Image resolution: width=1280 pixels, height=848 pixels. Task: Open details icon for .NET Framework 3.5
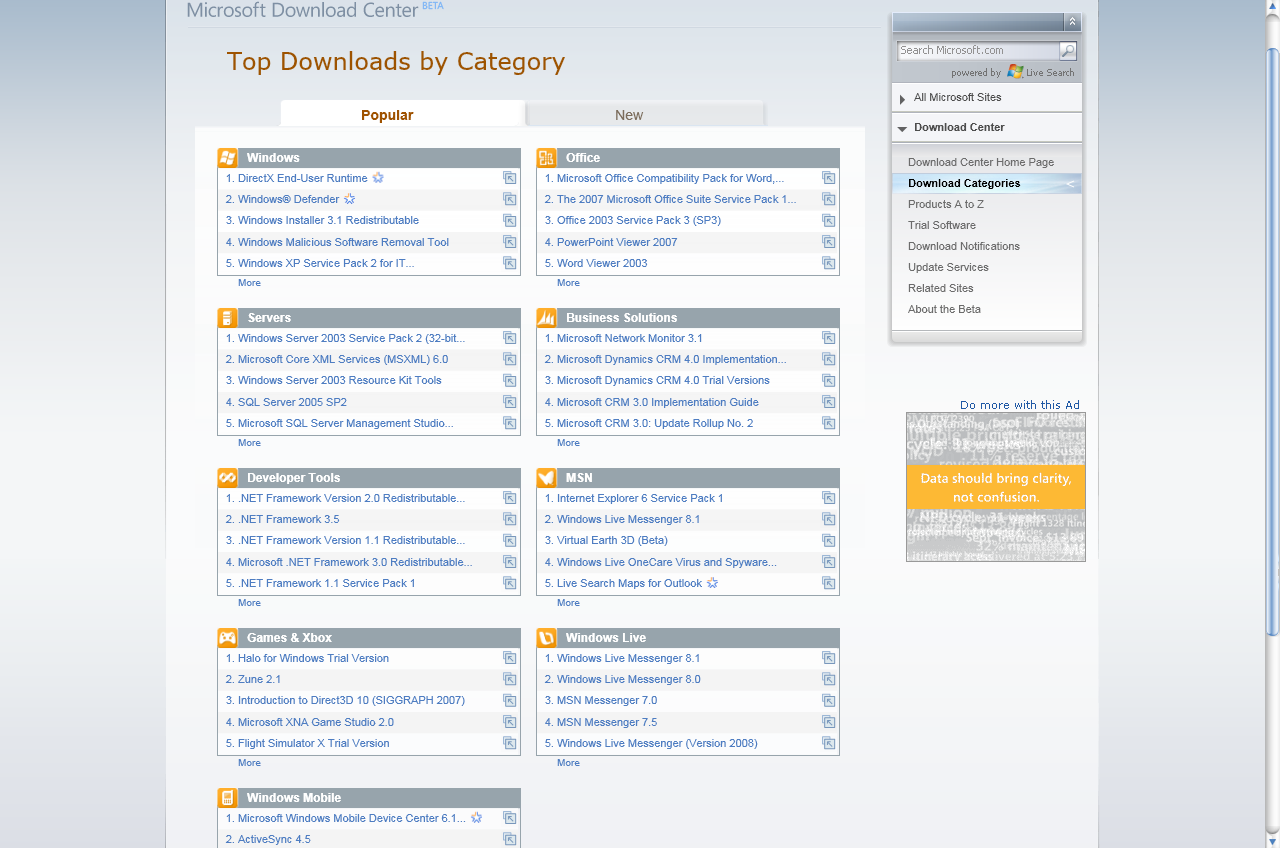click(x=510, y=519)
